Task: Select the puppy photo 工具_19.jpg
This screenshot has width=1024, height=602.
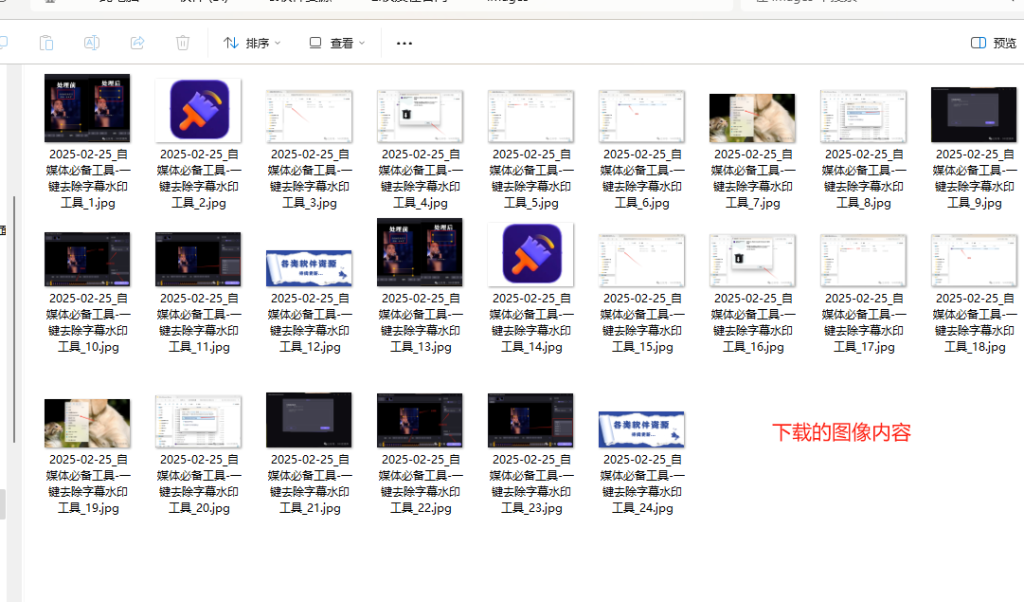Action: (x=87, y=421)
